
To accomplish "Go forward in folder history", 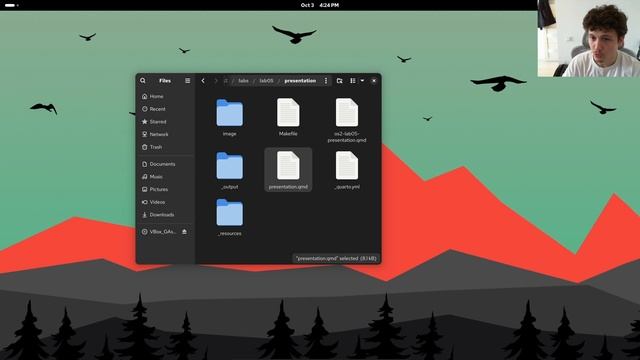I will coord(216,81).
